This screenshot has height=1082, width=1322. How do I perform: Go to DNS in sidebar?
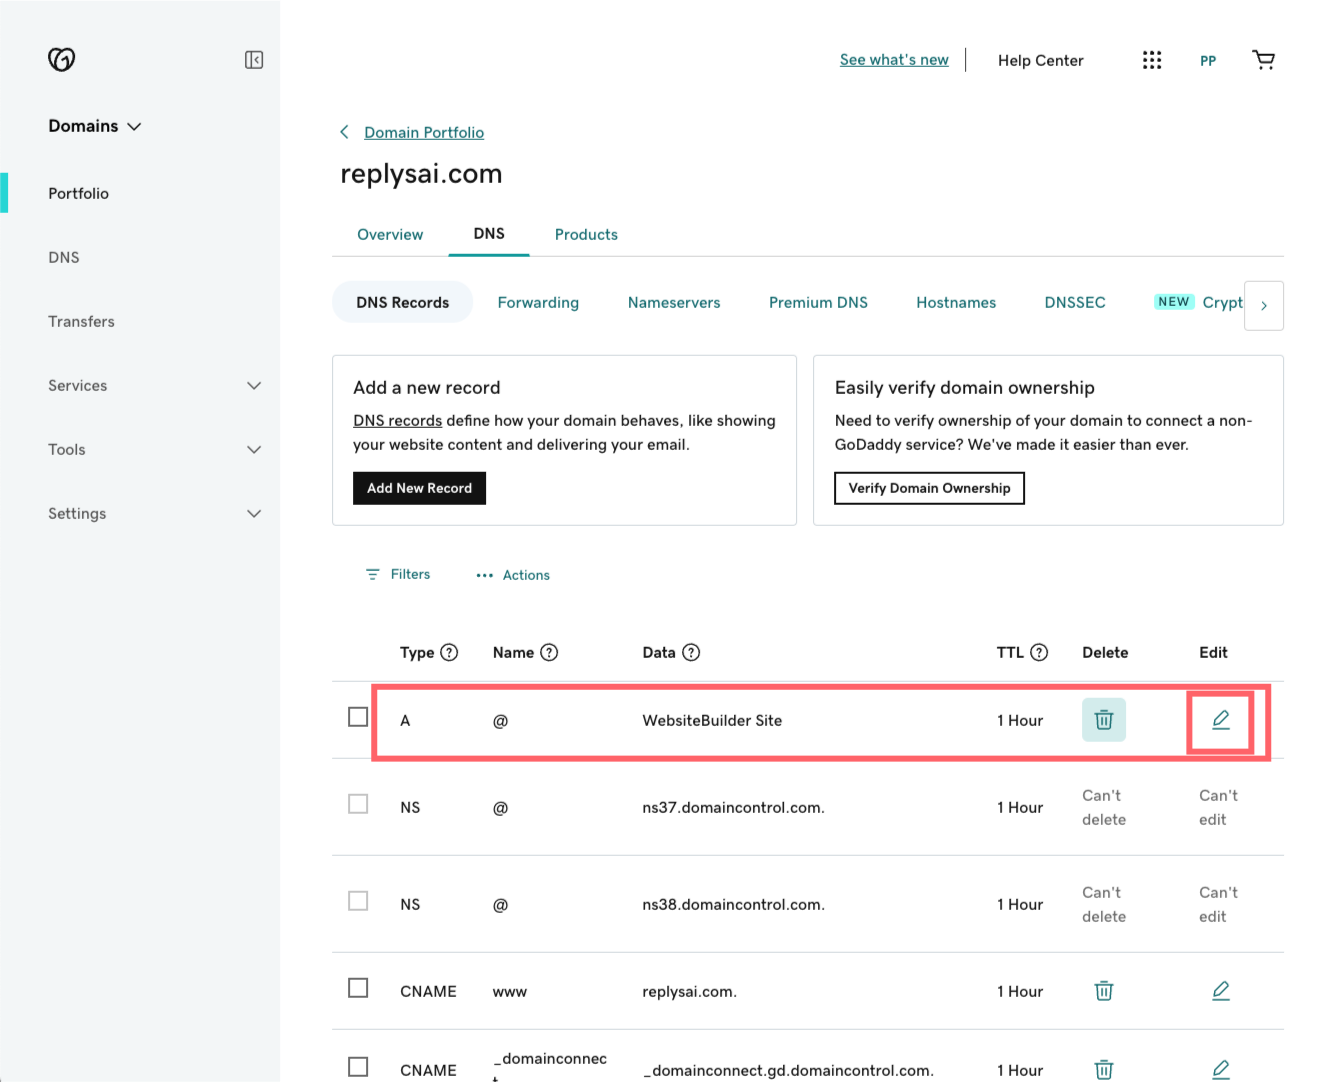[64, 257]
